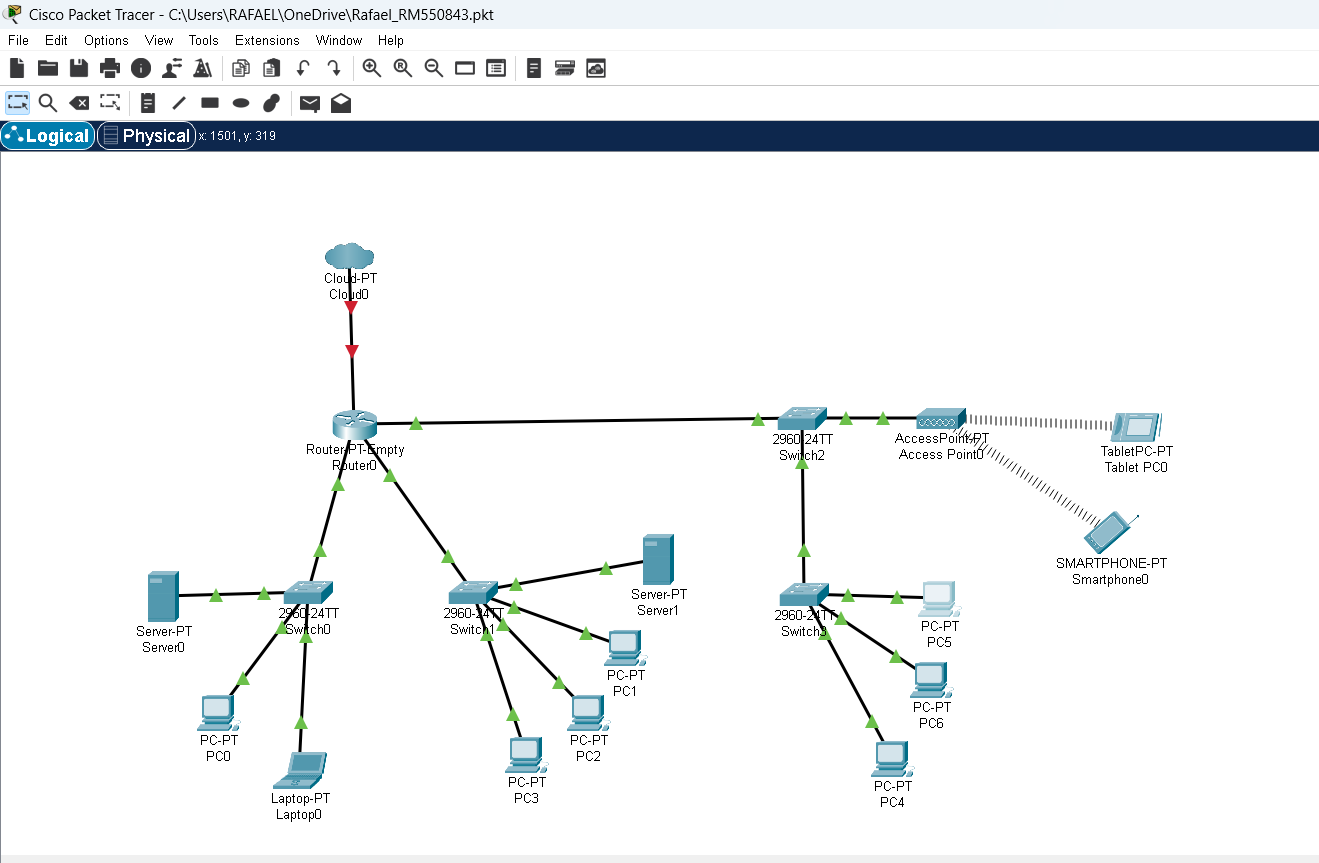Click the Server0 device
Screen dimensions: 1319x863
point(162,596)
